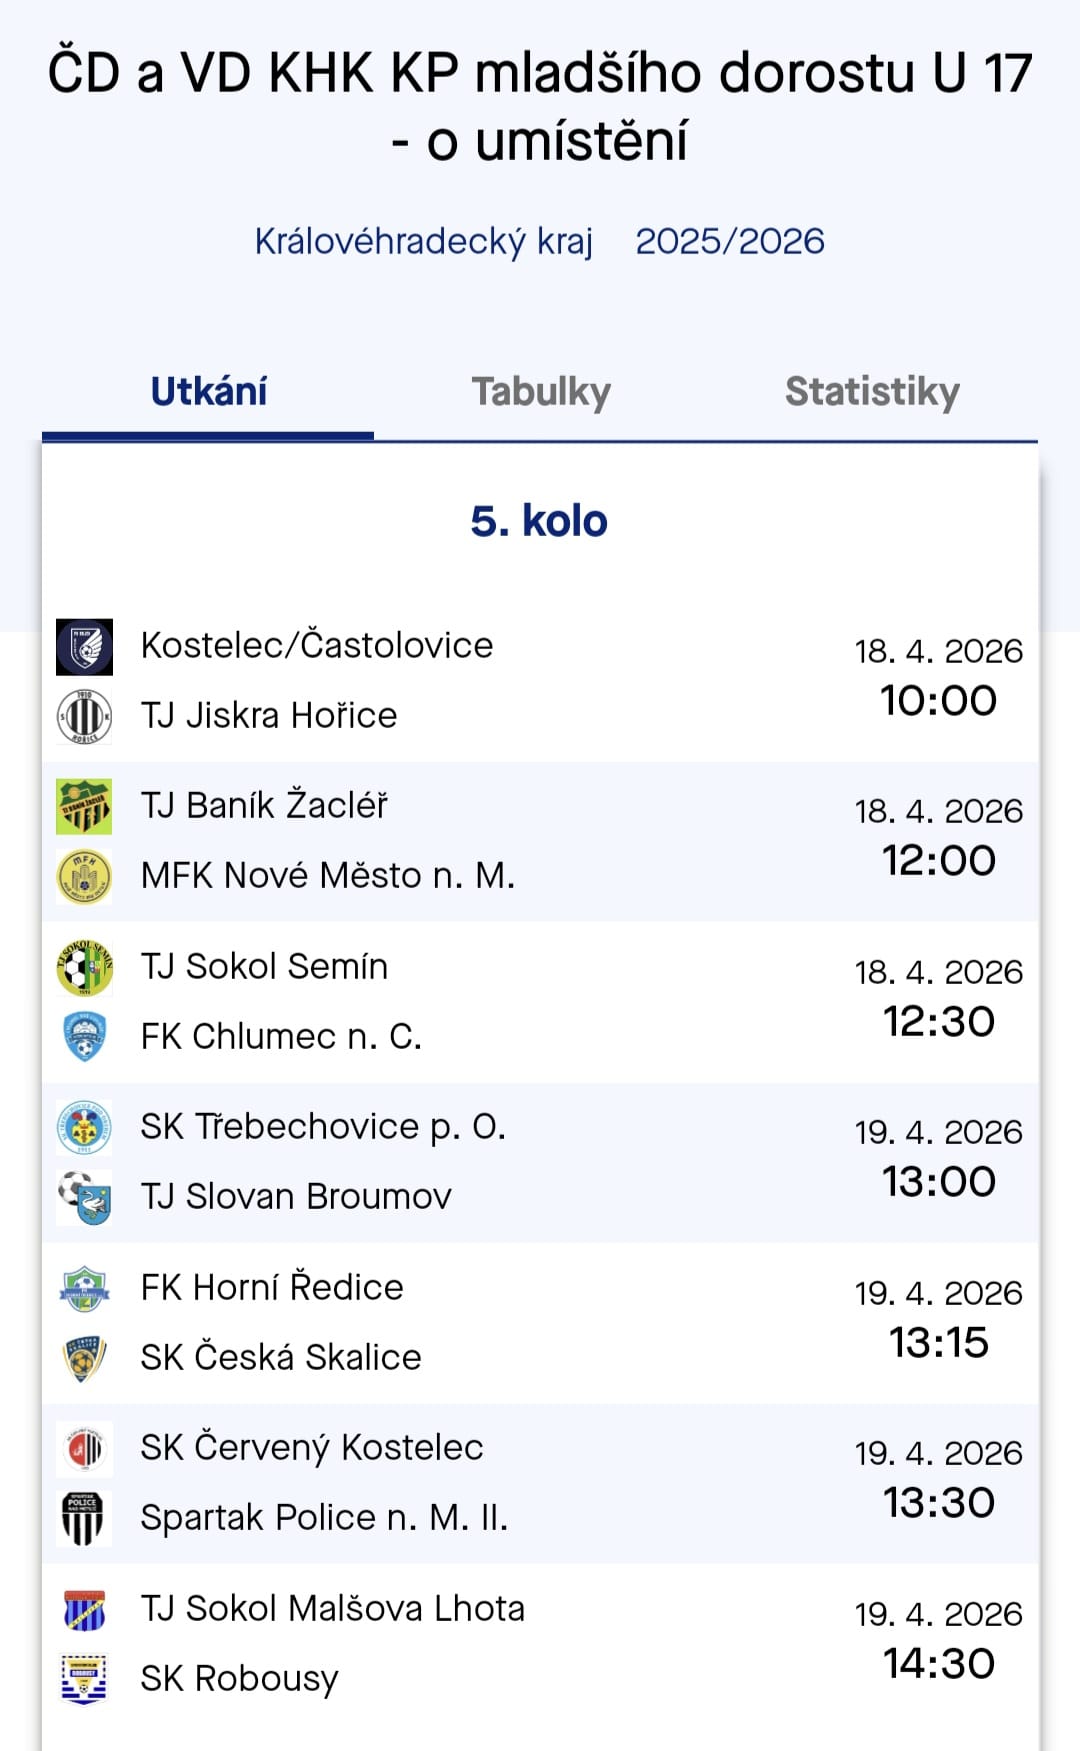The width and height of the screenshot is (1080, 1751).
Task: Click the 2025/2026 season link
Action: [730, 242]
